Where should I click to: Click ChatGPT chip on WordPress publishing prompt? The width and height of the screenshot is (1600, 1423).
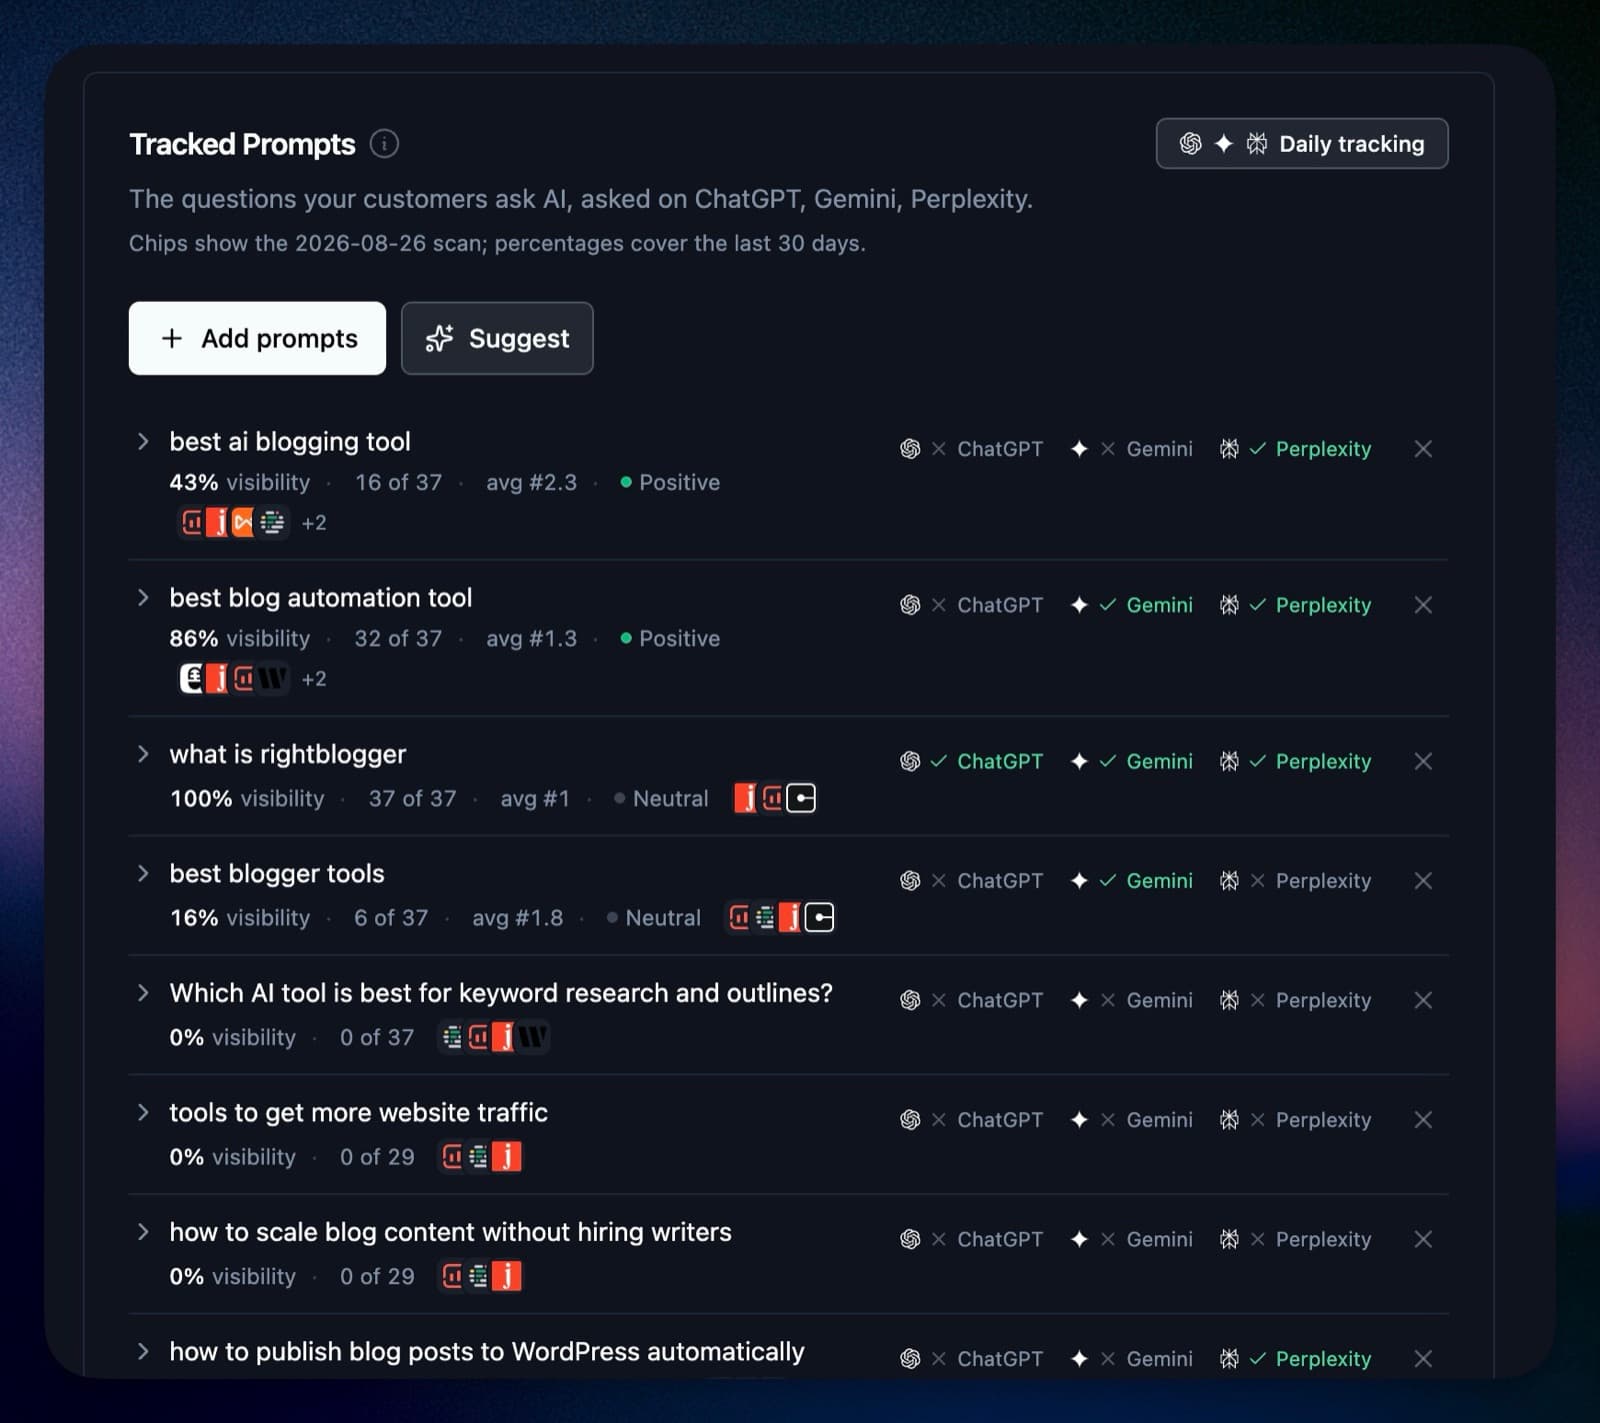(x=971, y=1358)
